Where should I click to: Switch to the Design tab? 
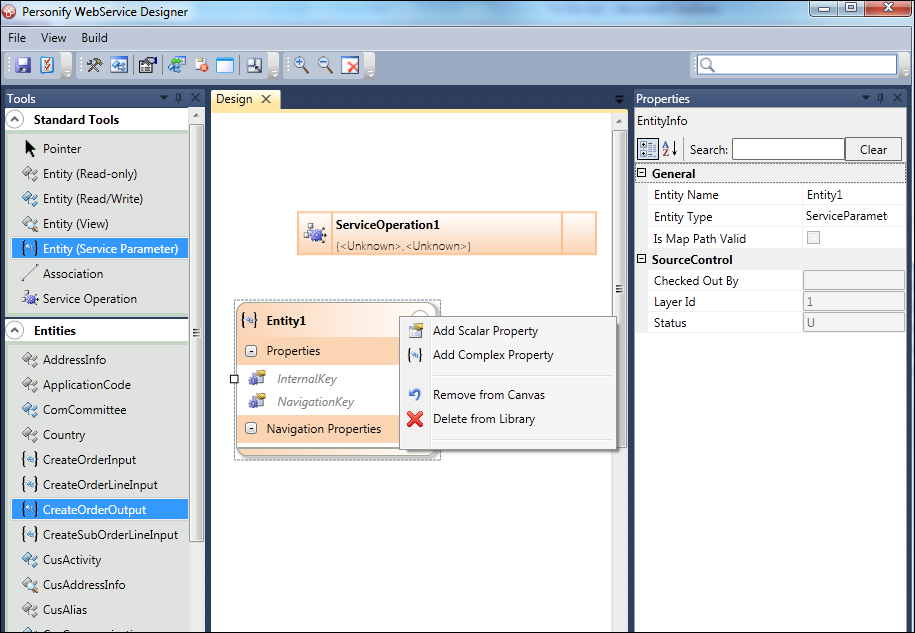coord(234,99)
